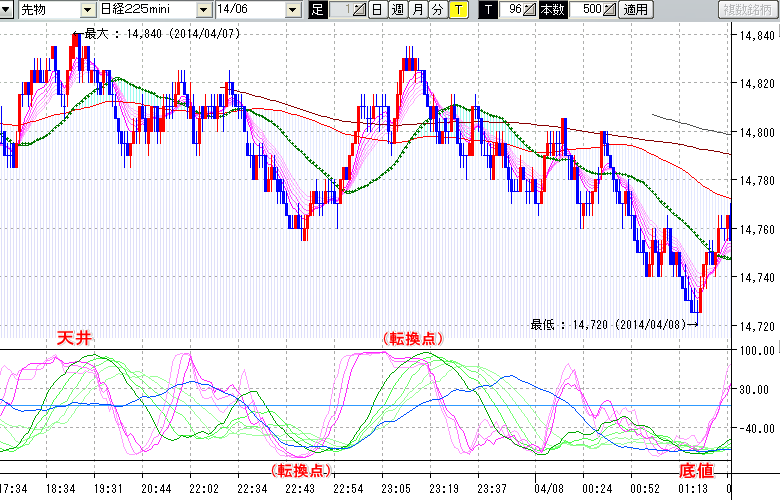Click the 複数銘柄 button at top right

(x=746, y=10)
